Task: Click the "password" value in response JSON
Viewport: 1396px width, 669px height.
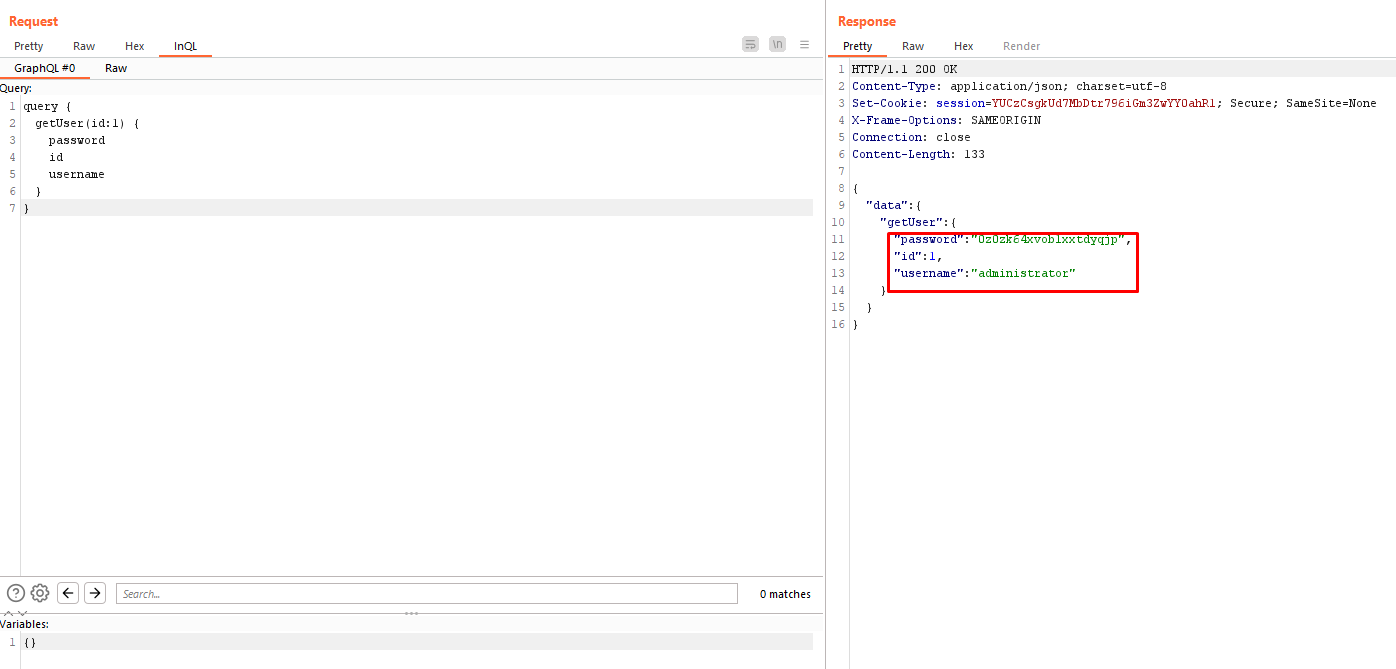Action: [x=1049, y=239]
